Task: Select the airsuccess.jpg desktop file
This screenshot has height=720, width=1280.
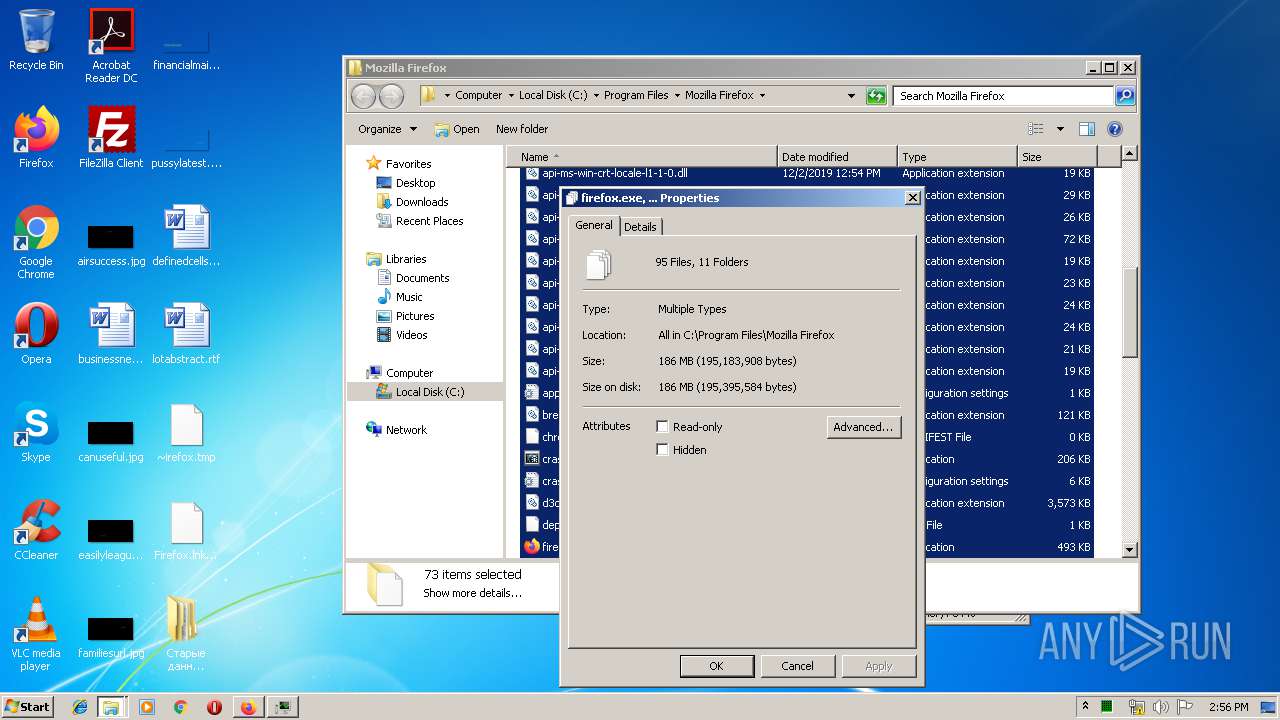Action: pyautogui.click(x=111, y=244)
